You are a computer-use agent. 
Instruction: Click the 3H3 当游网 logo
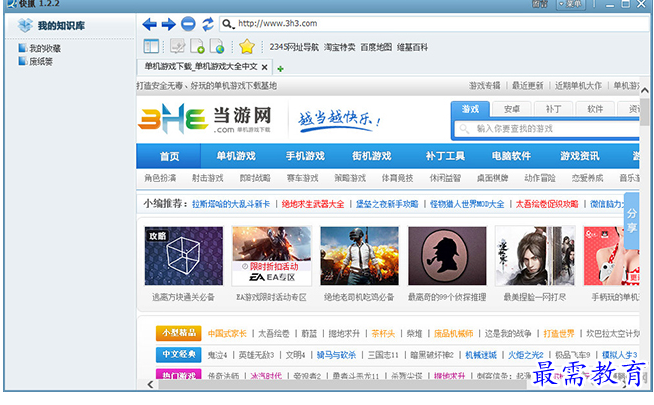205,119
